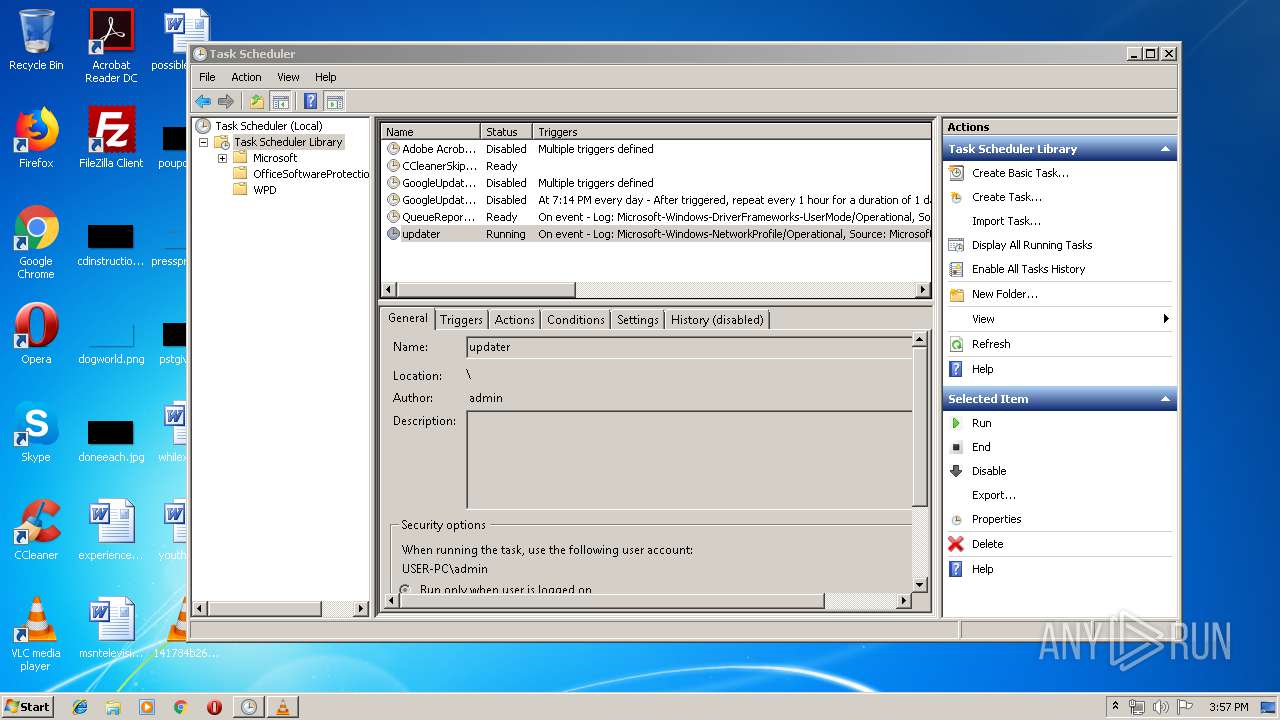Switch to the Actions tab in task details

pos(514,320)
